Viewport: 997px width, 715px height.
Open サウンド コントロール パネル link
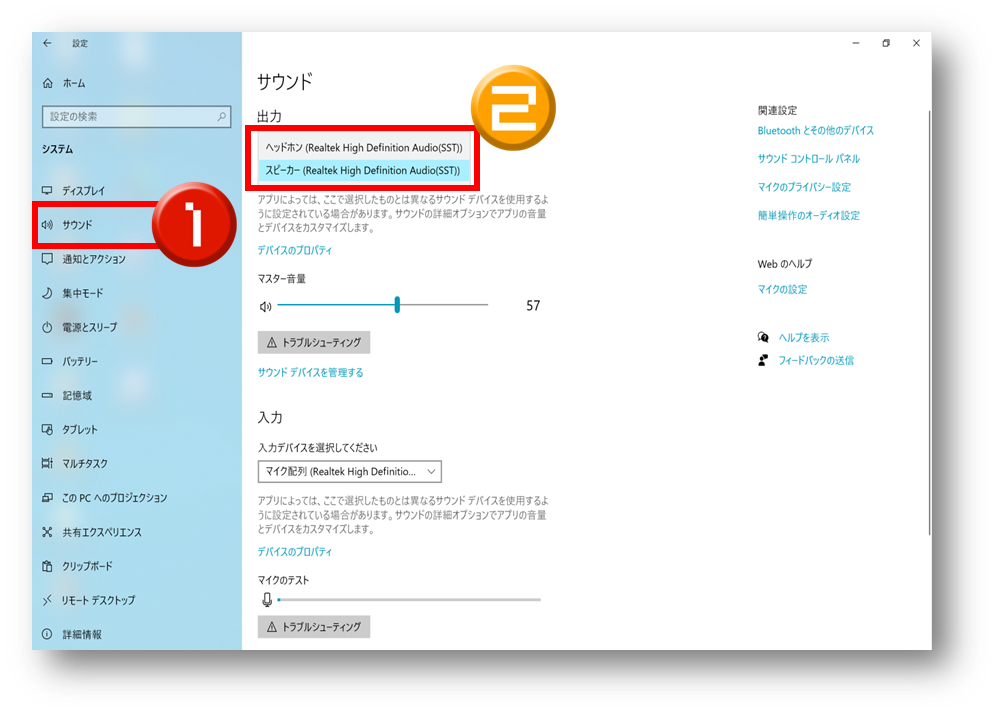pos(809,158)
